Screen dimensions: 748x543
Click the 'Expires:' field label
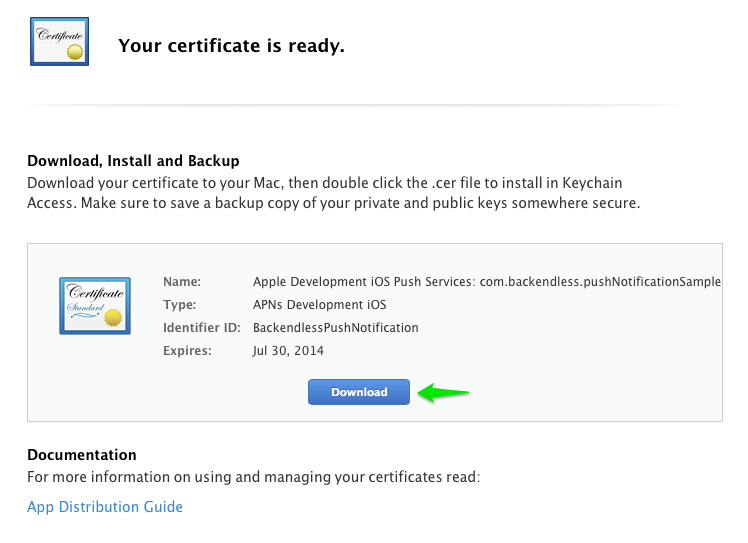point(187,351)
